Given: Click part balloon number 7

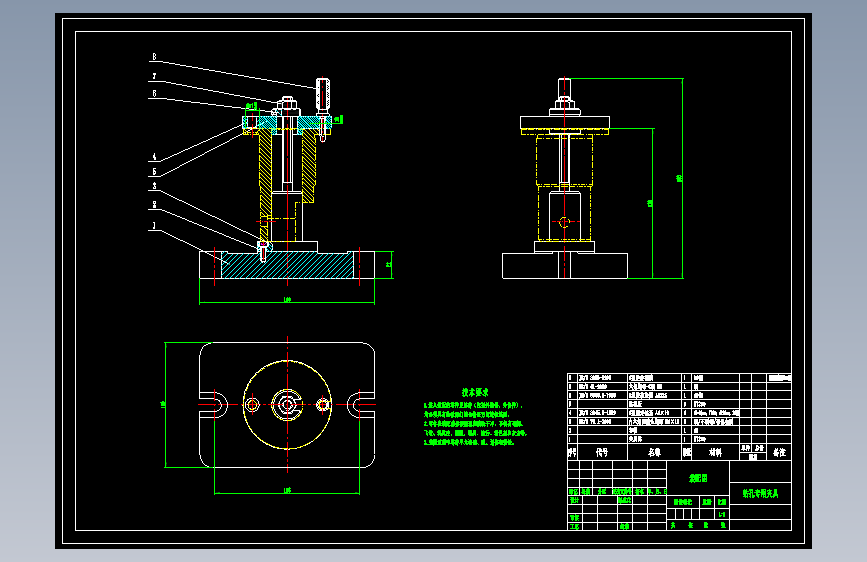Looking at the screenshot, I should 154,76.
